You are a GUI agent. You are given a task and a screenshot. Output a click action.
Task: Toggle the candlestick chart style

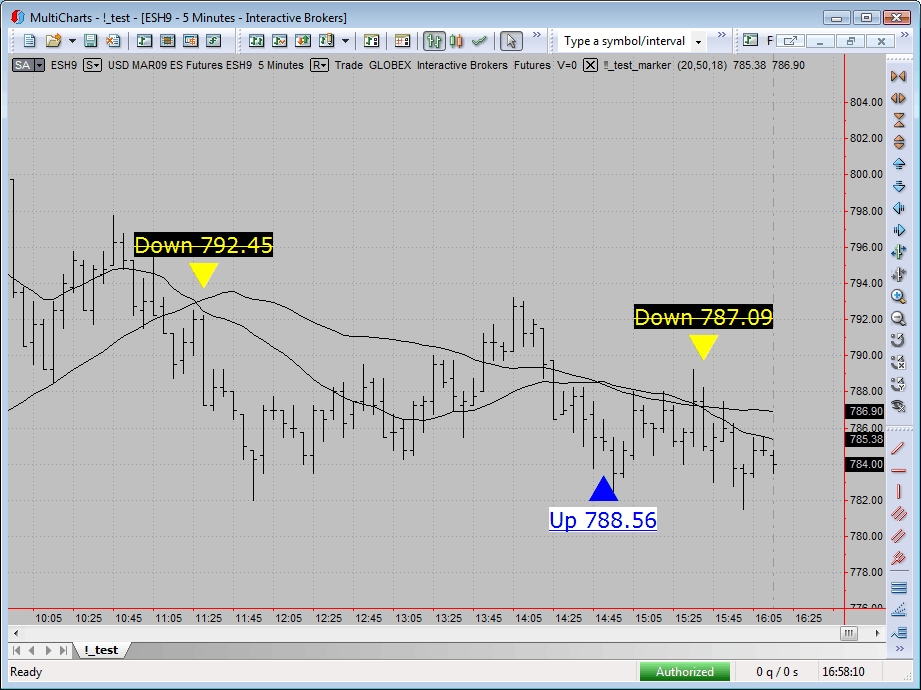[456, 41]
